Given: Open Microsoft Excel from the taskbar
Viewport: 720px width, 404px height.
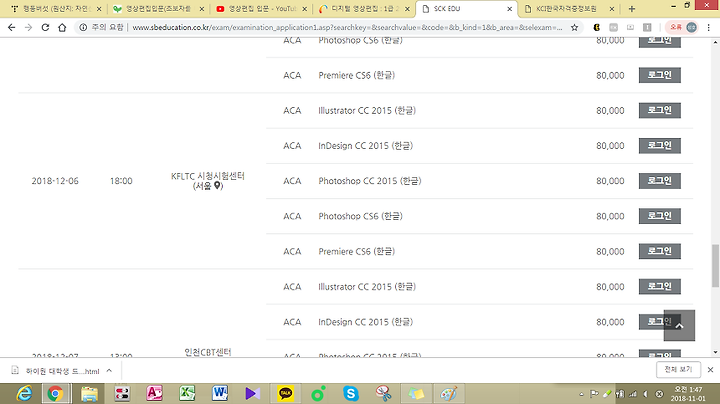Looking at the screenshot, I should coord(187,393).
